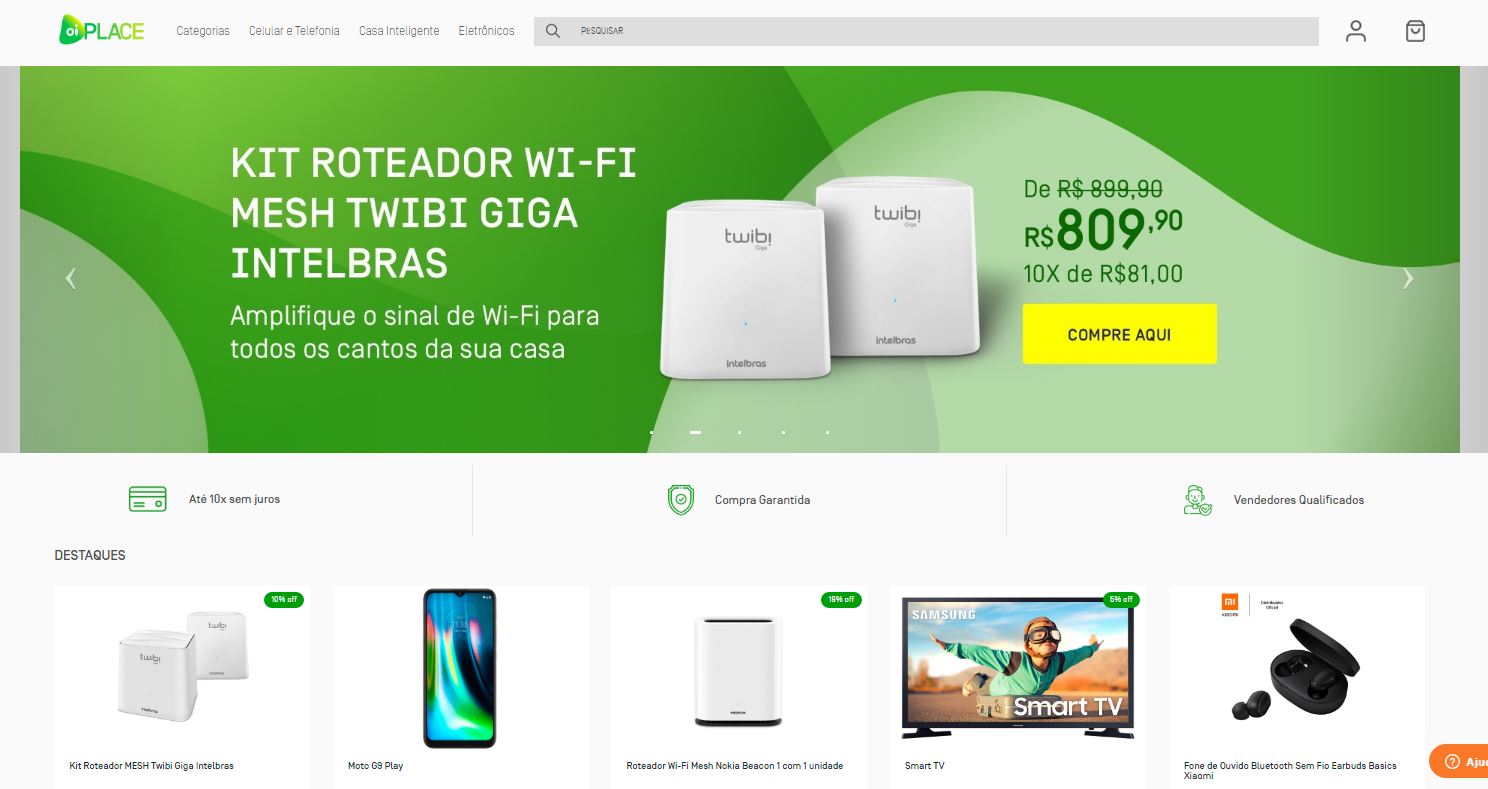Go to next banner slide arrow

coord(1408,279)
